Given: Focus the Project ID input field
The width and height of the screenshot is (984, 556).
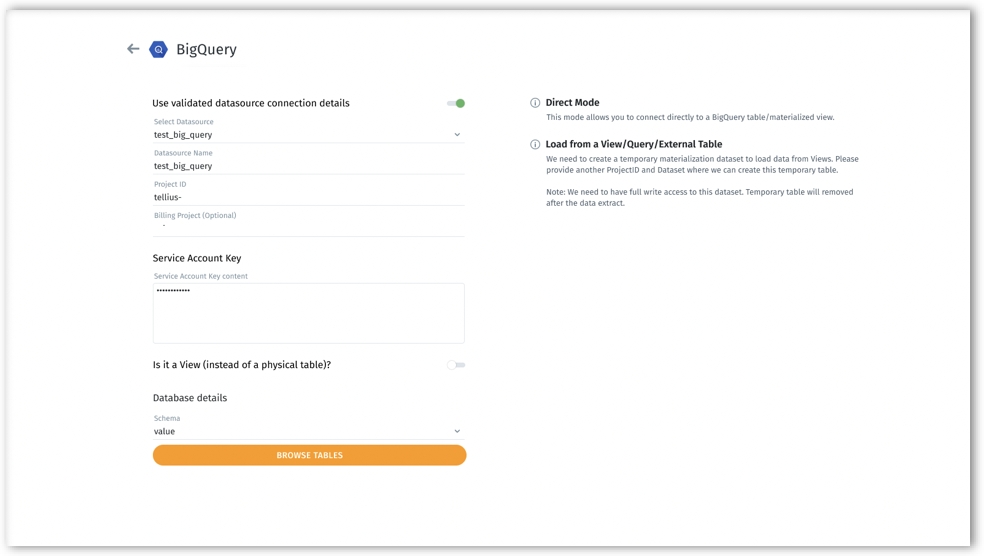Looking at the screenshot, I should (307, 197).
